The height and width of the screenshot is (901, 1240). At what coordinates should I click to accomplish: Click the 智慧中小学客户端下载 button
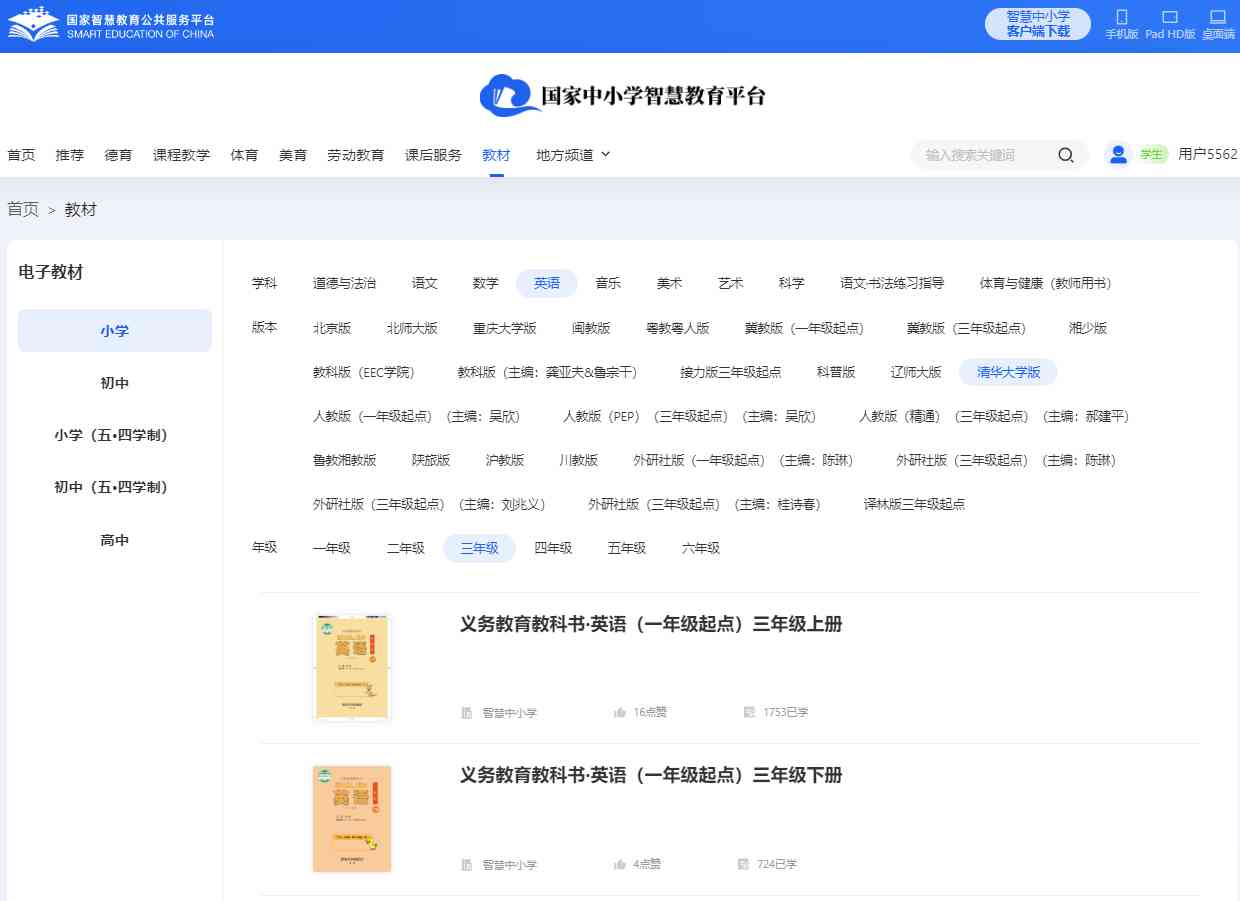pyautogui.click(x=1038, y=24)
